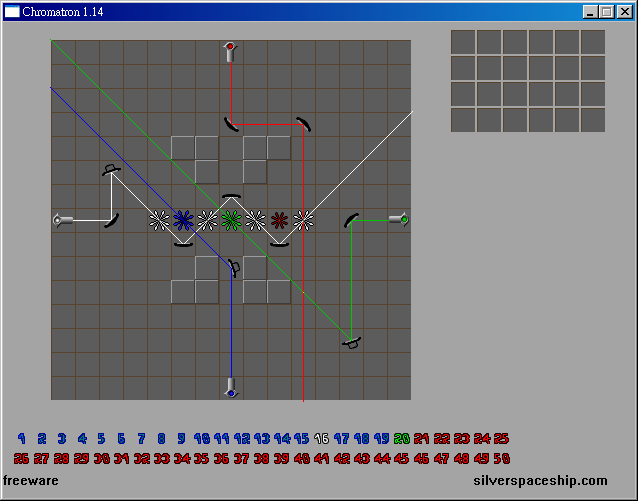Screen dimensions: 638x501
Task: Open level 12
Action: click(242, 438)
